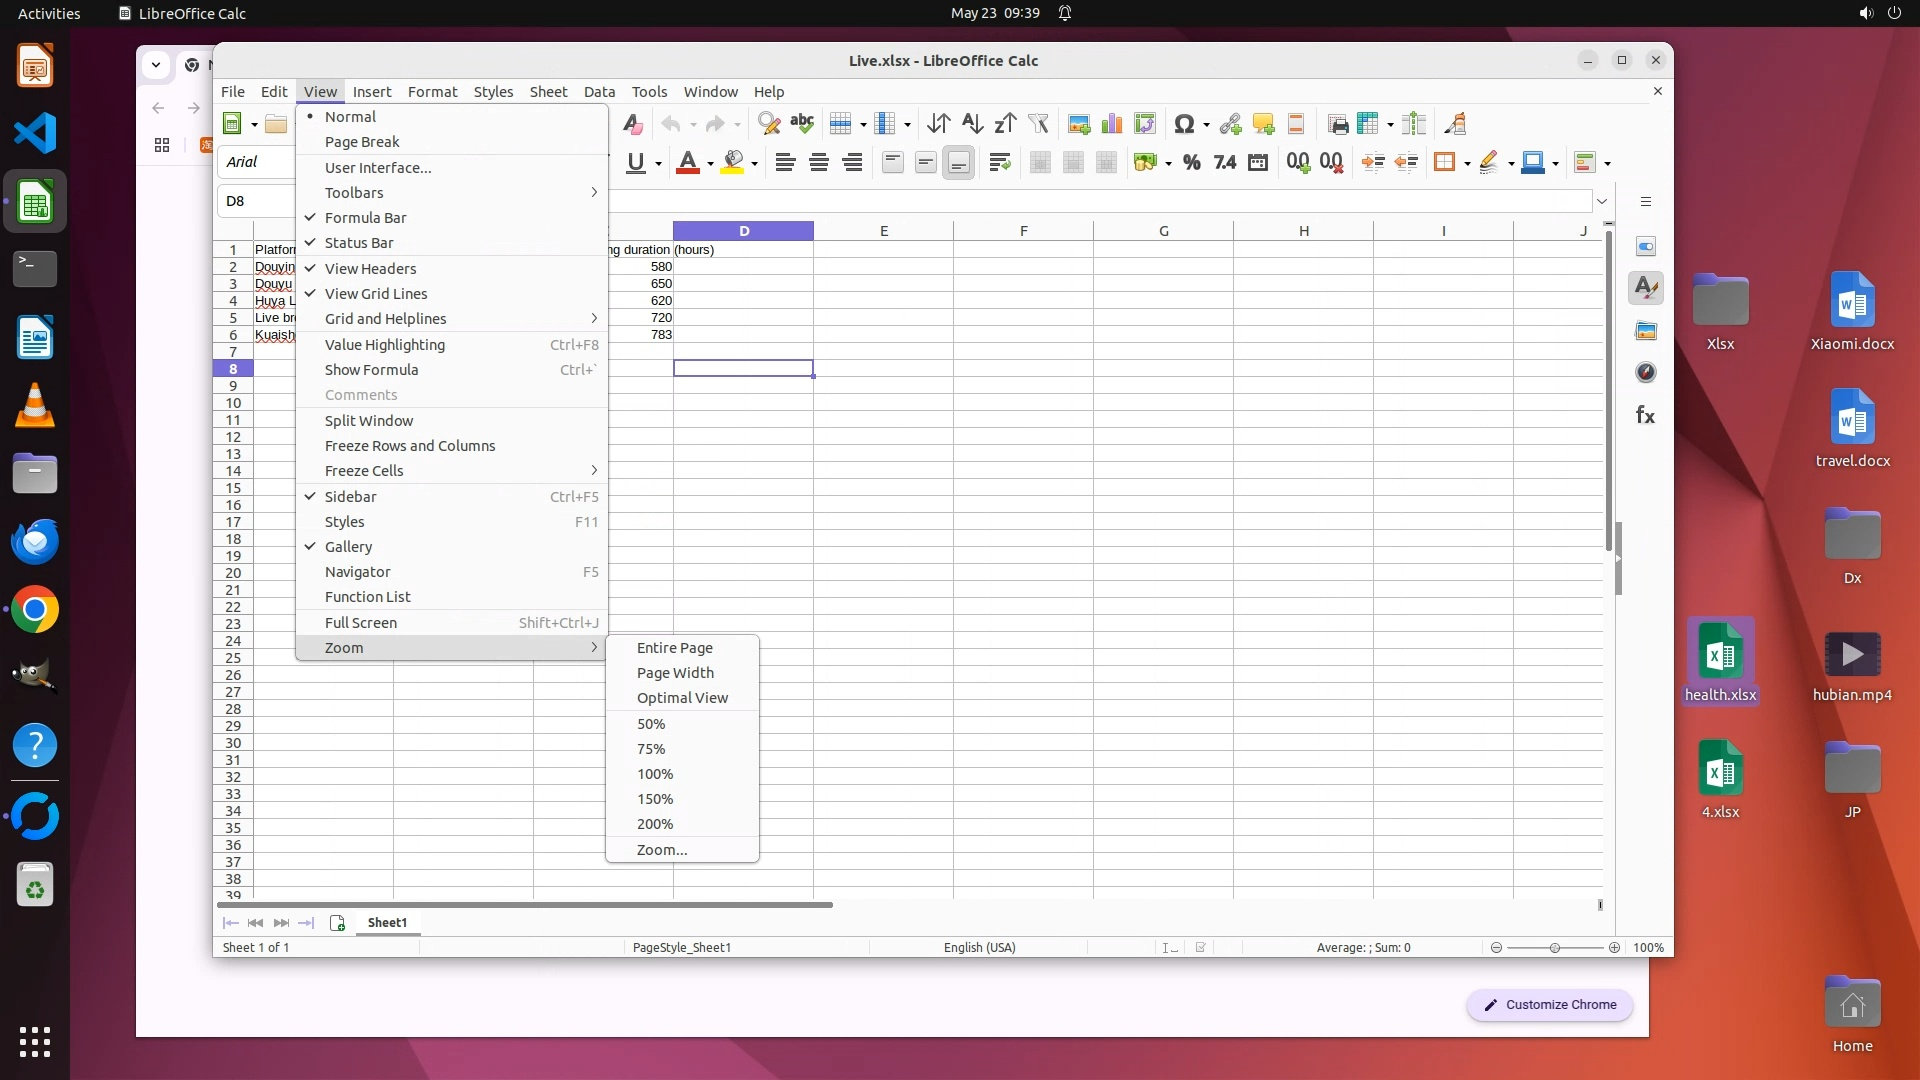This screenshot has width=1920, height=1080.
Task: Click the Customize Chrome button
Action: (x=1549, y=1005)
